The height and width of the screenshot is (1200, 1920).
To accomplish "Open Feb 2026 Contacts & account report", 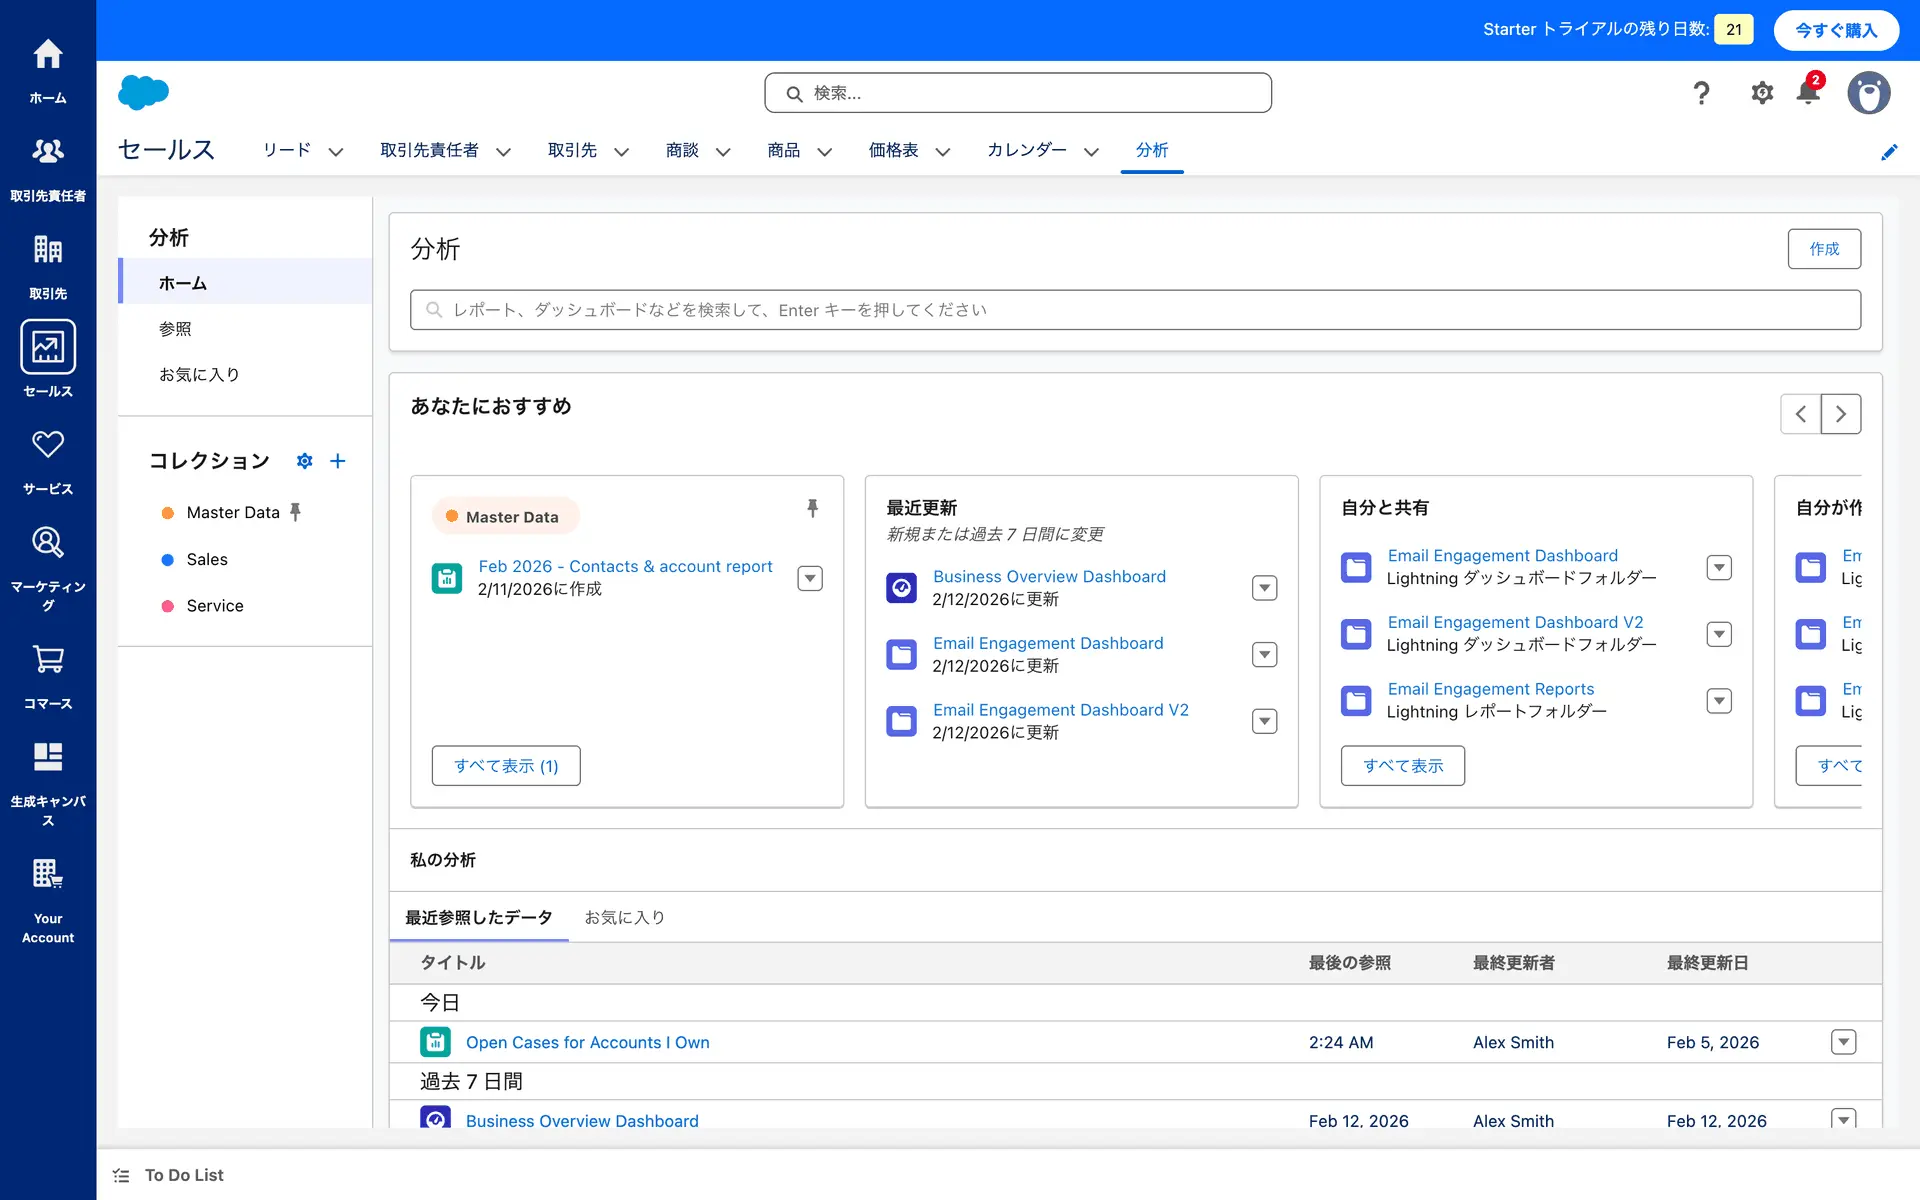I will 625,566.
